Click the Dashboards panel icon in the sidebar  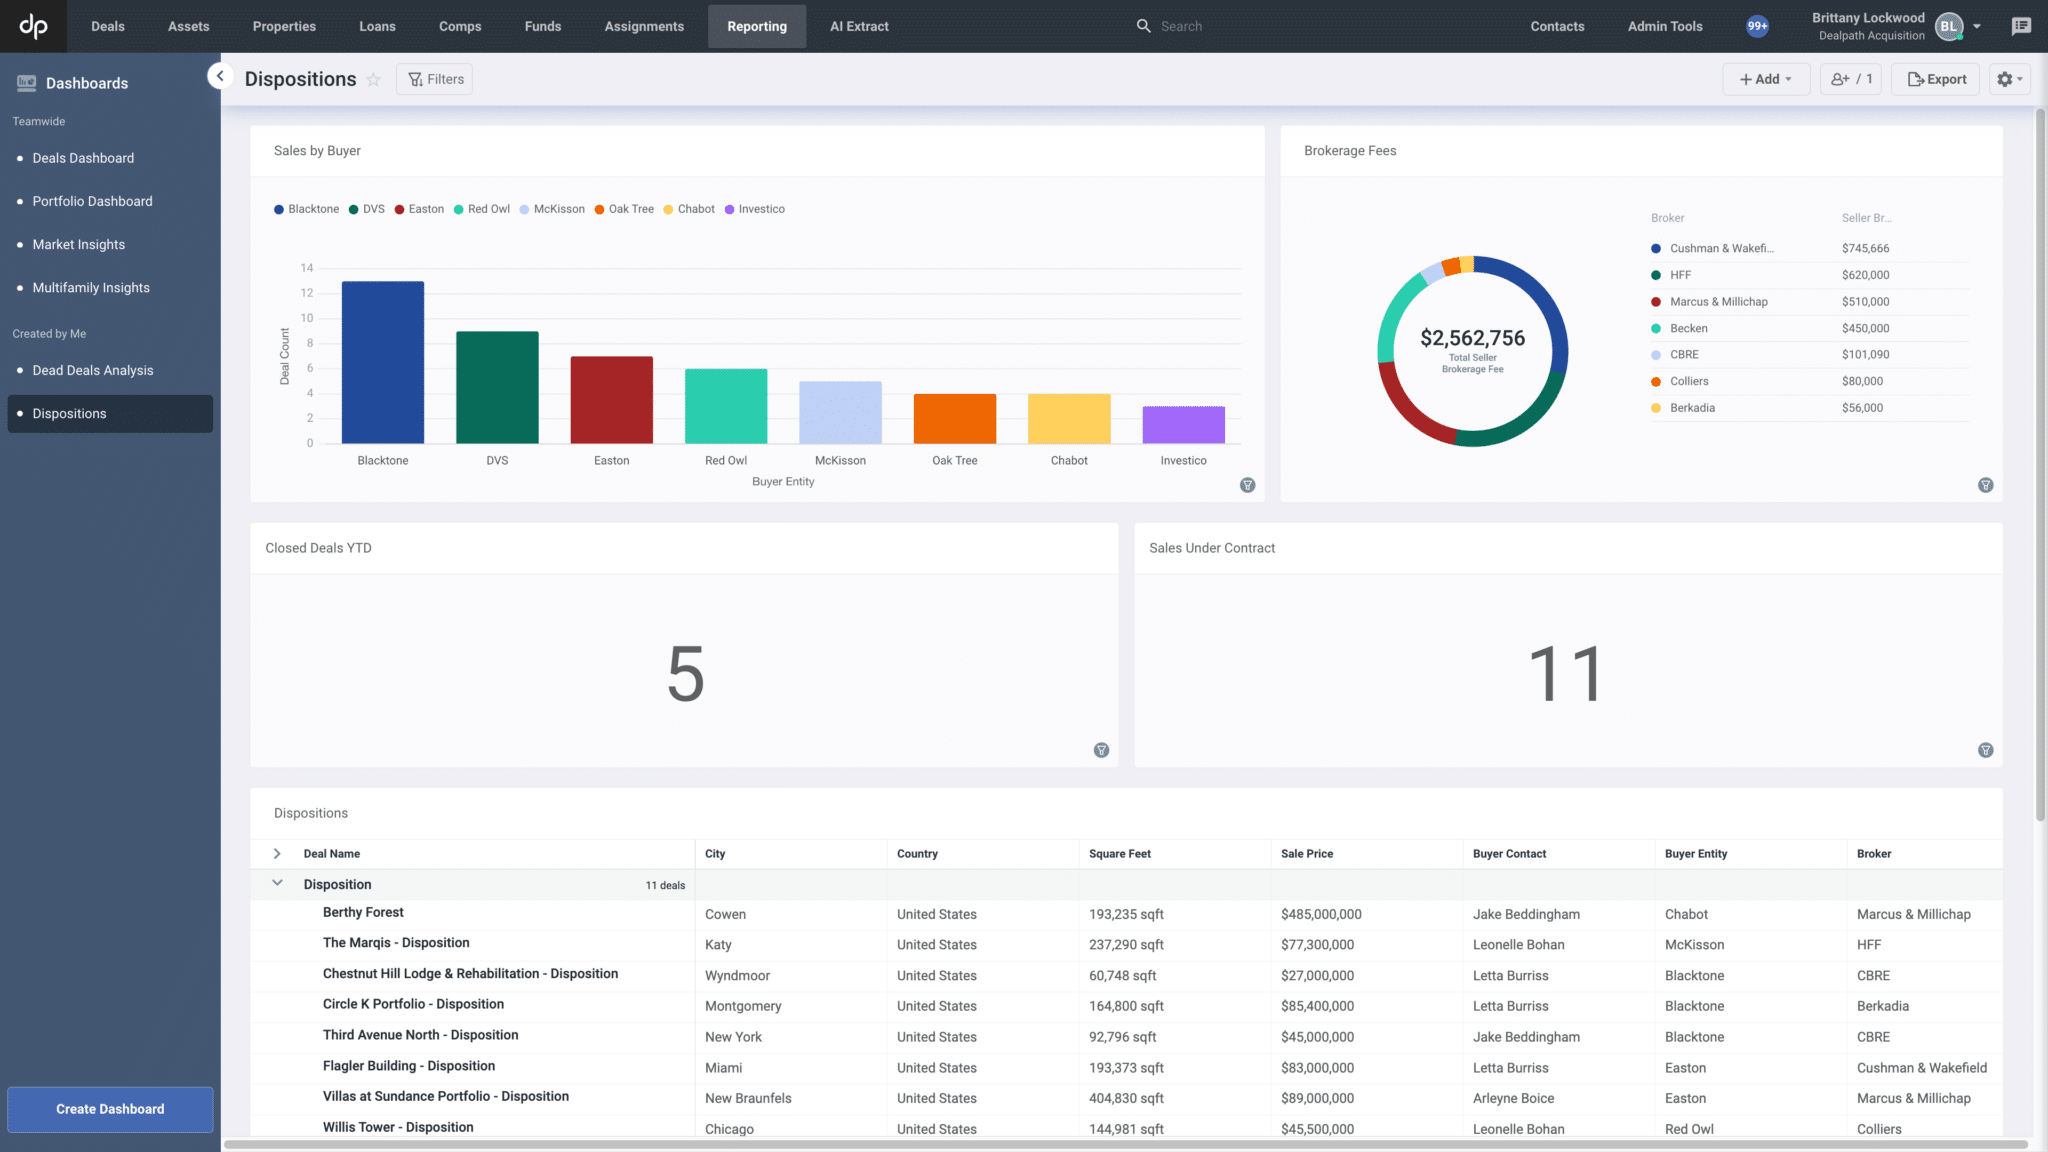pyautogui.click(x=27, y=82)
